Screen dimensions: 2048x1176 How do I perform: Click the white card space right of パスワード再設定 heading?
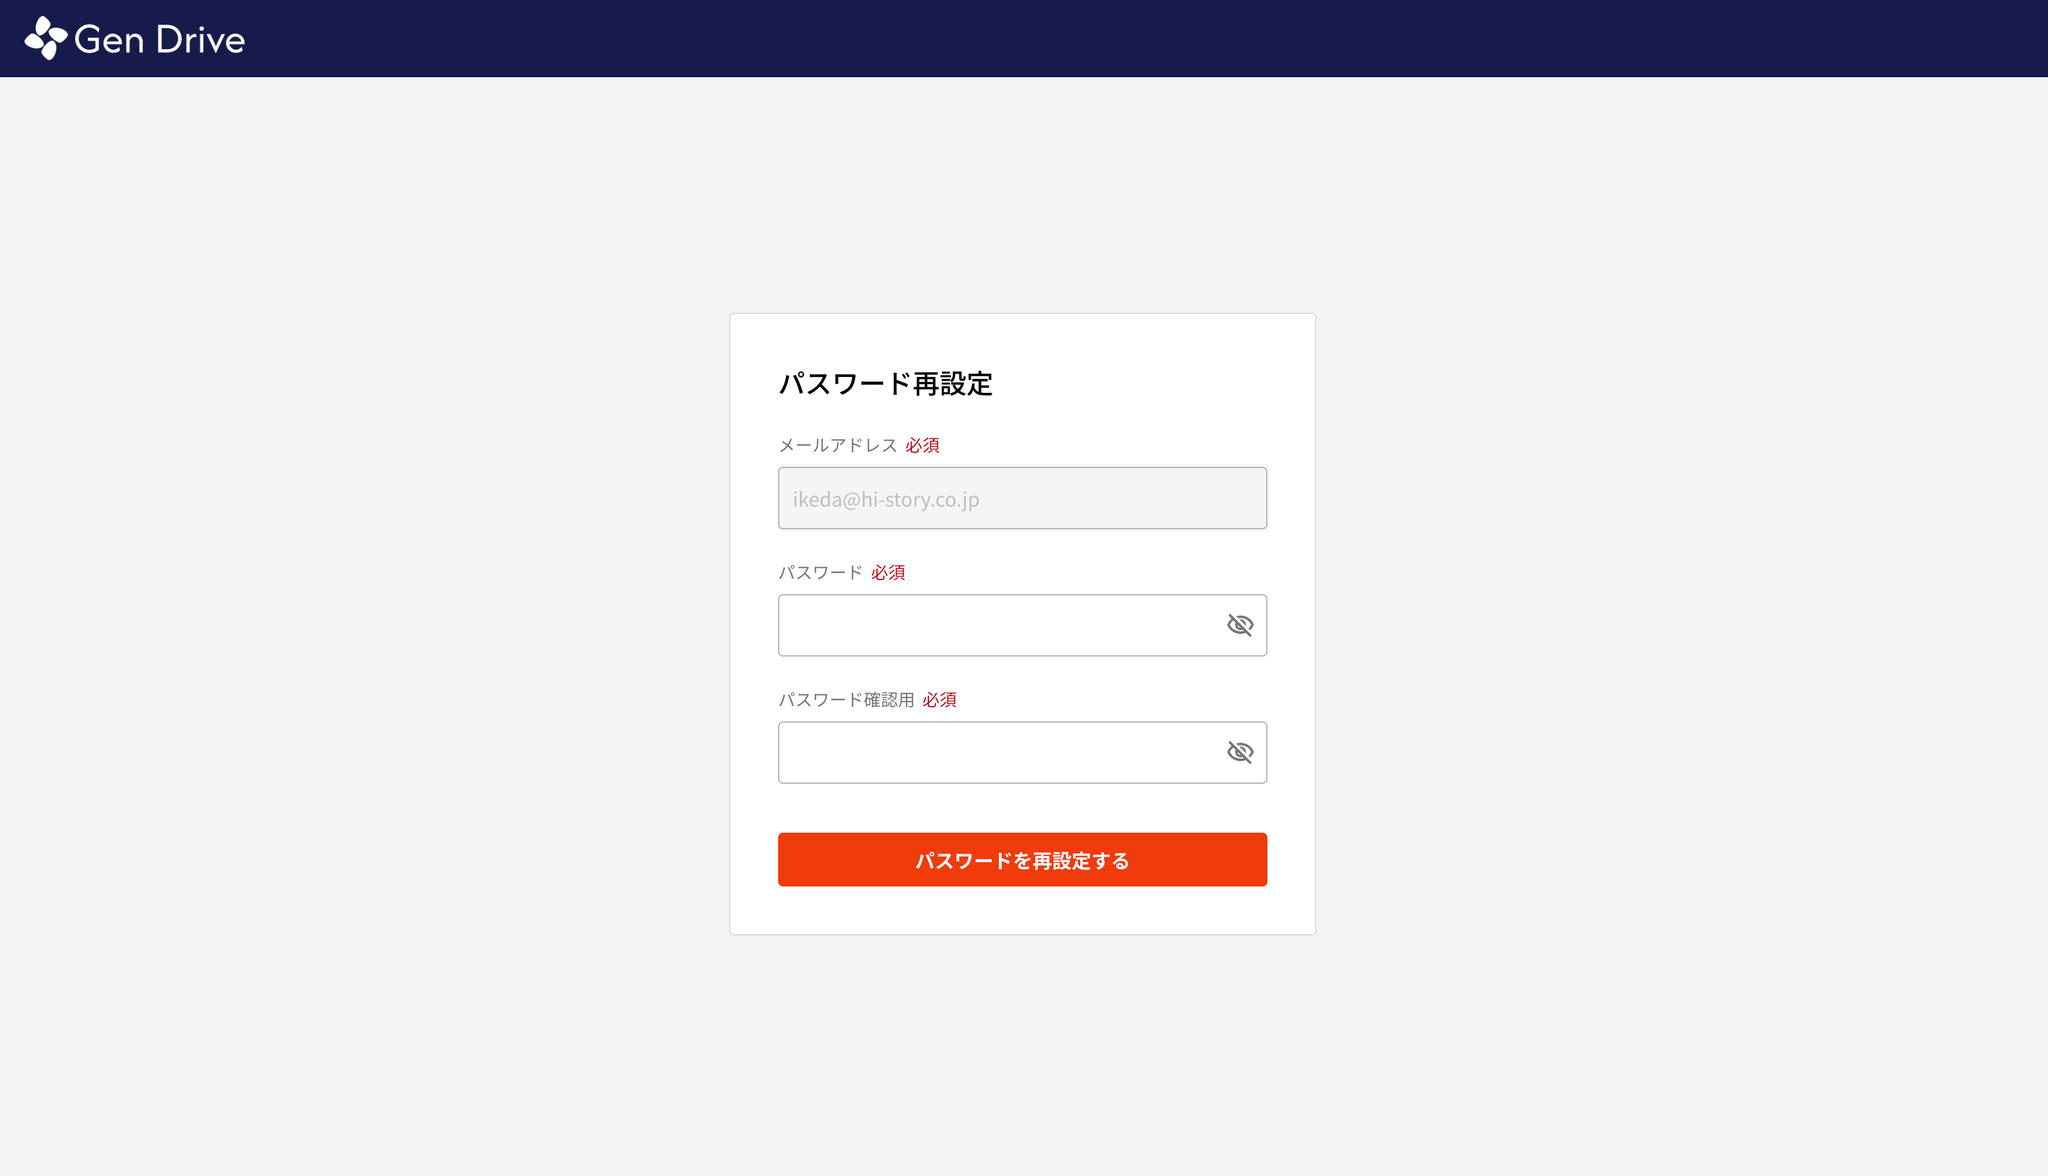click(1150, 384)
